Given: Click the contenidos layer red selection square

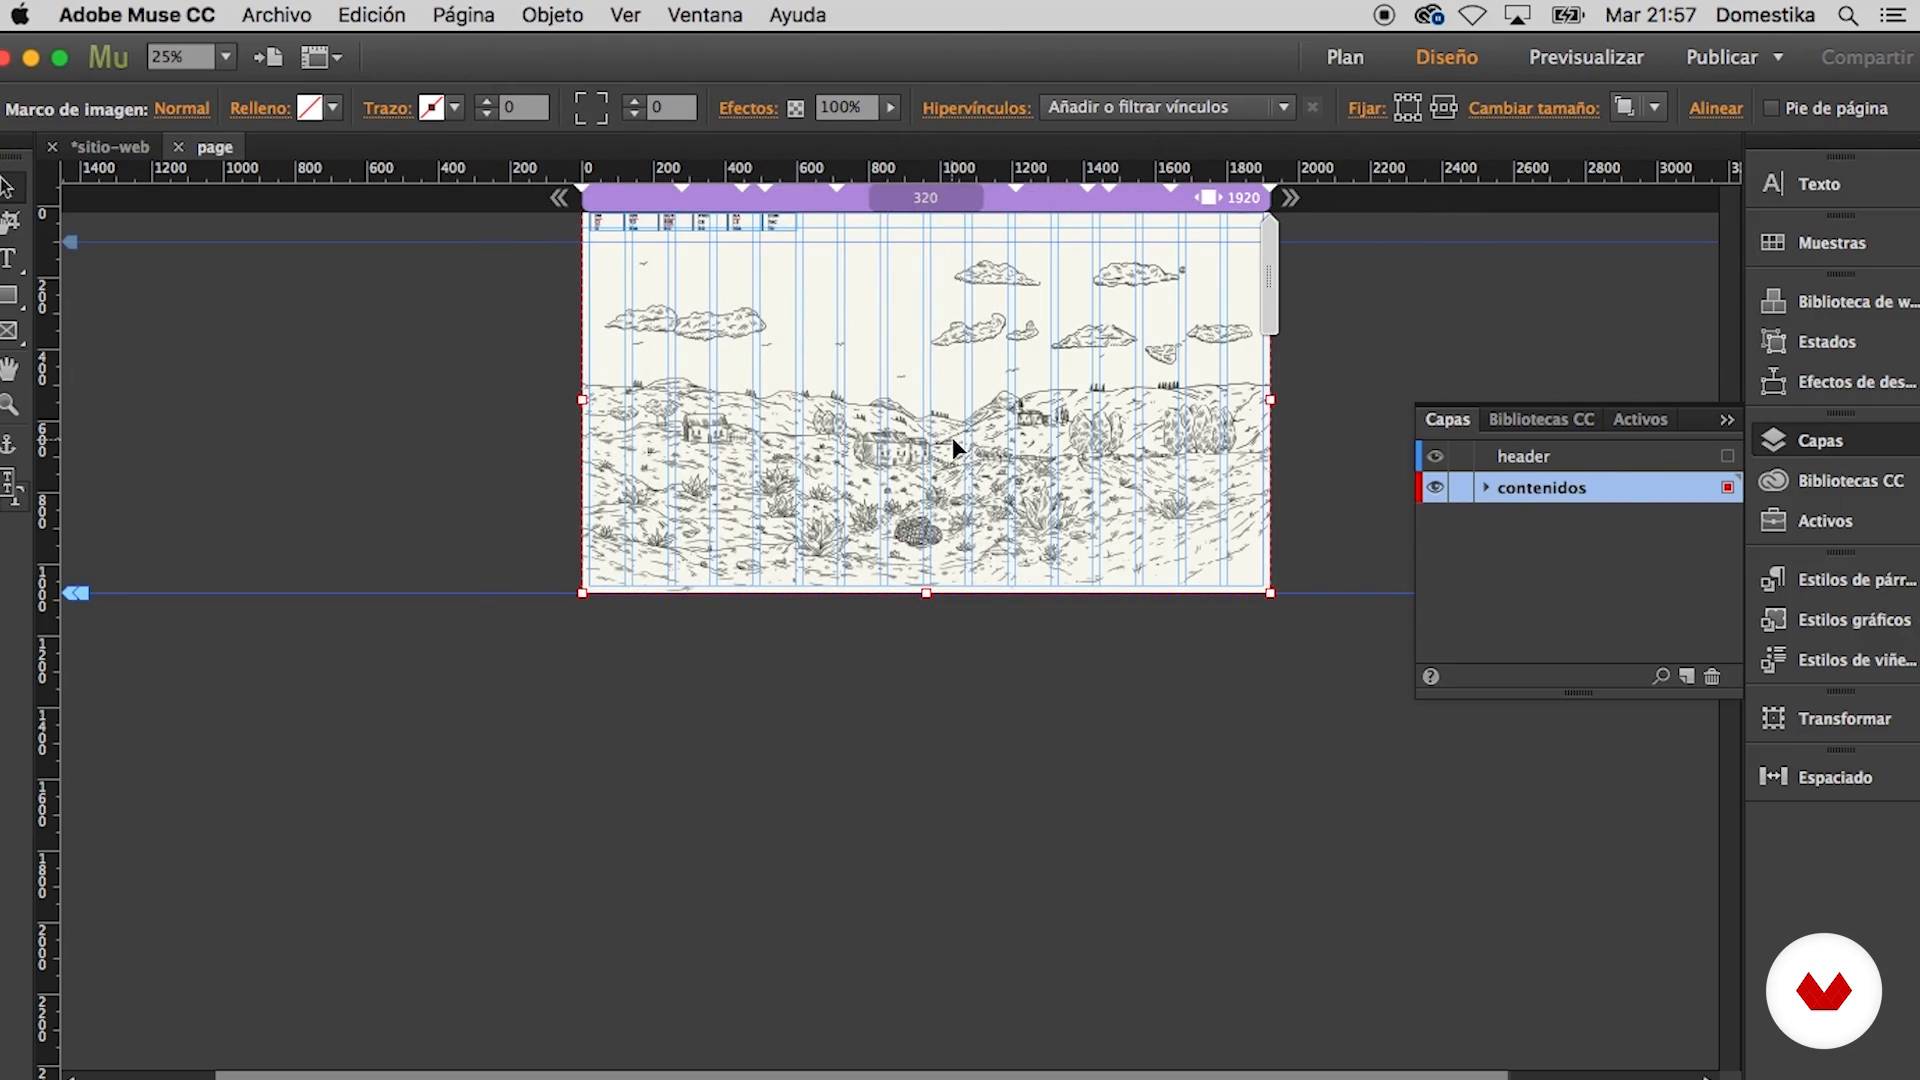Looking at the screenshot, I should pyautogui.click(x=1727, y=487).
